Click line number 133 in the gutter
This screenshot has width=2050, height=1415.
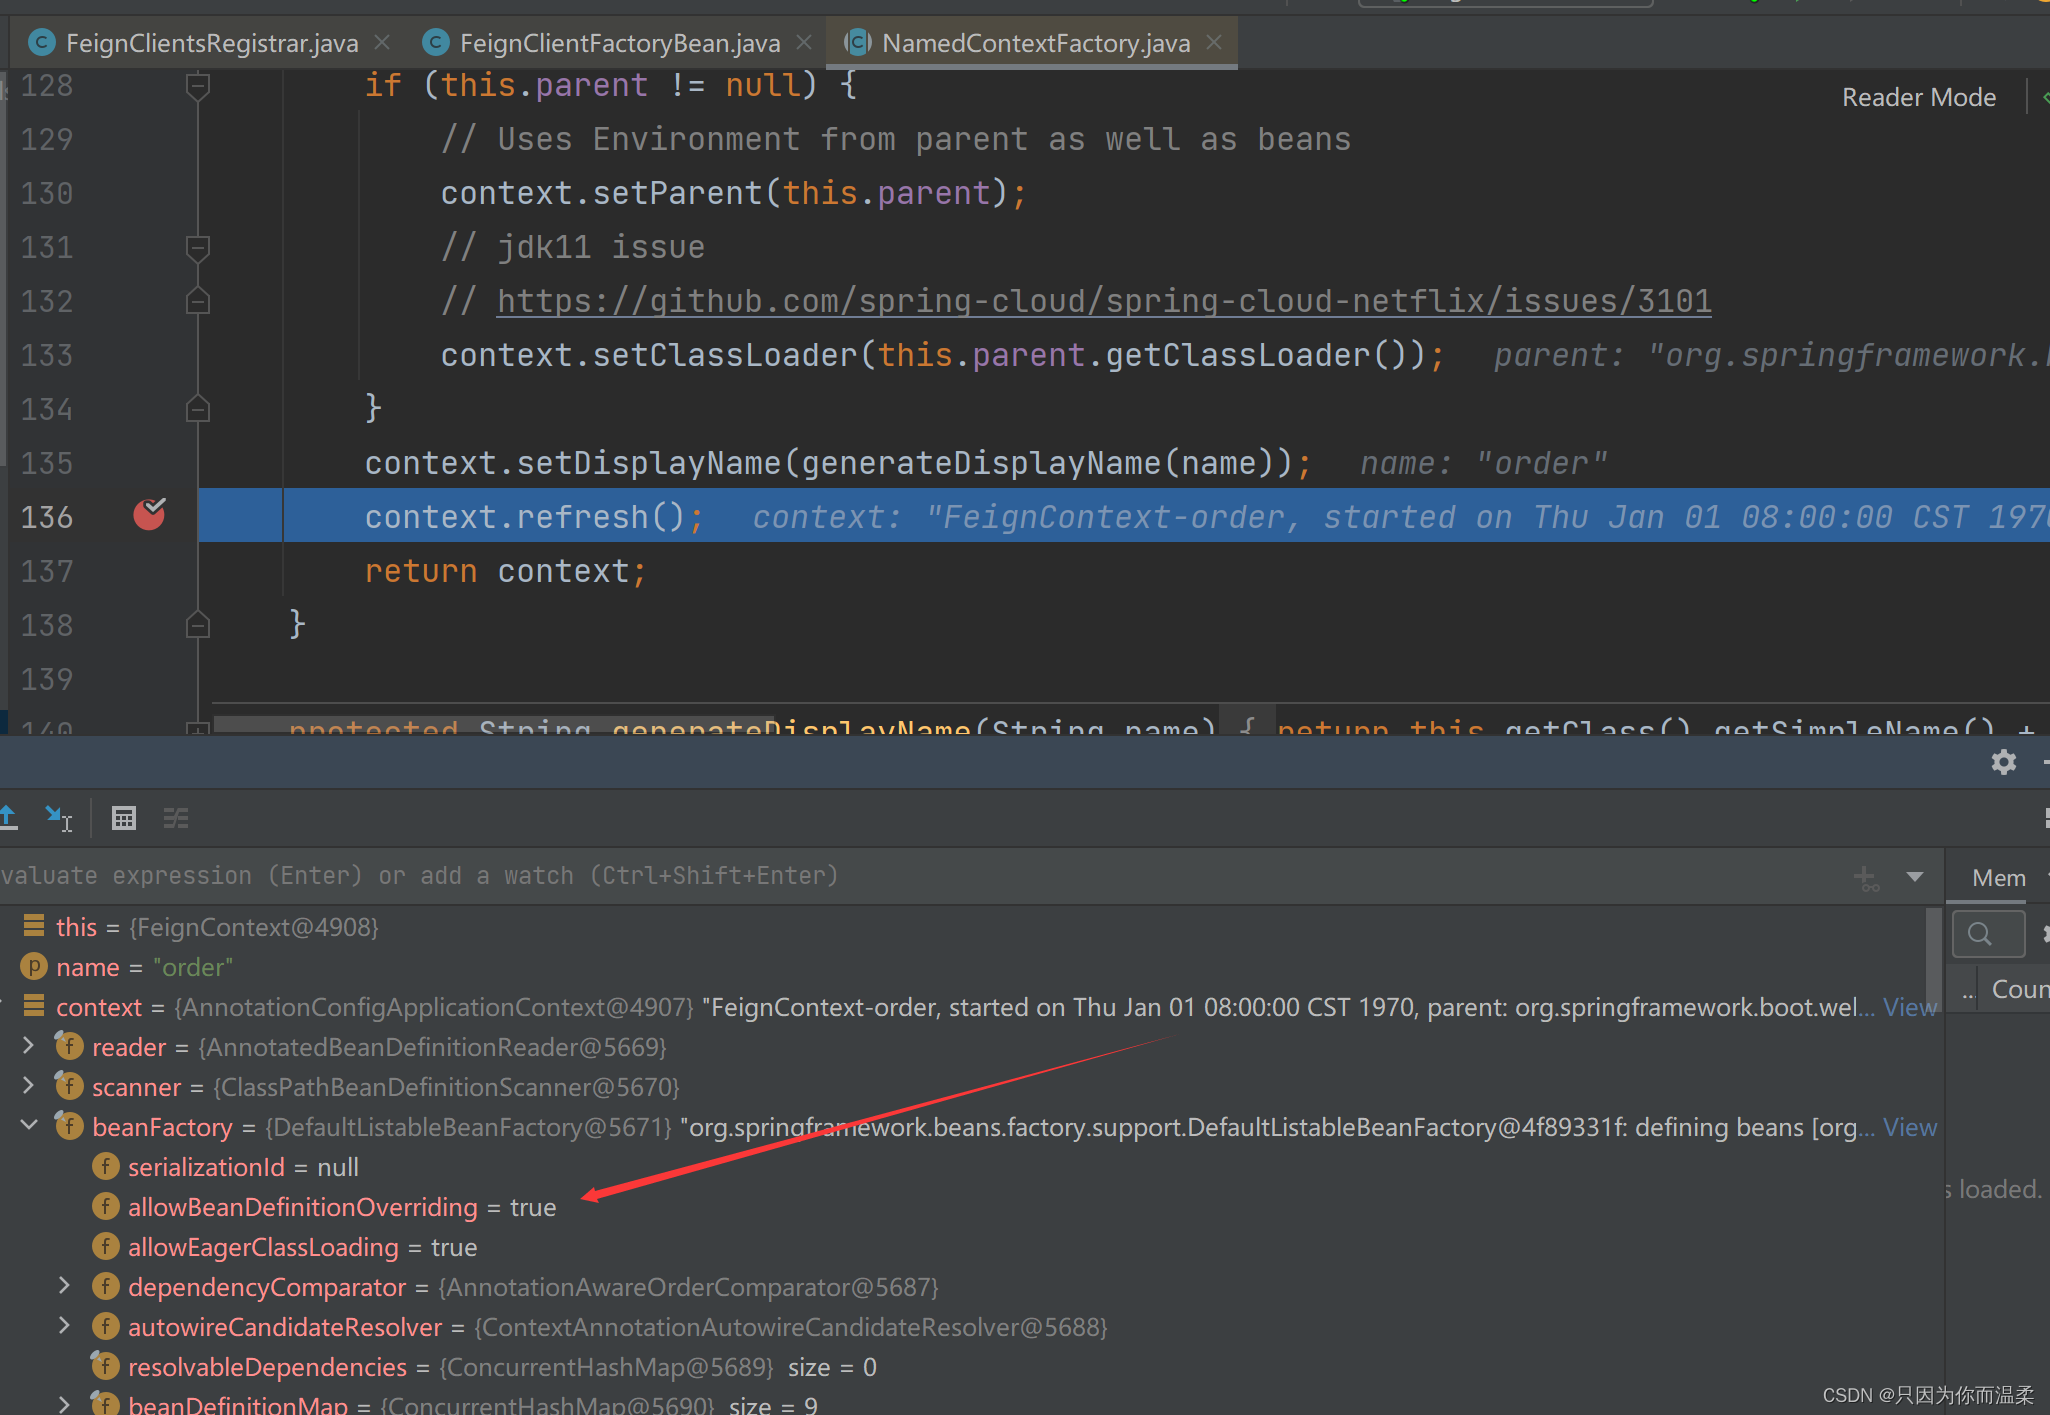point(47,355)
